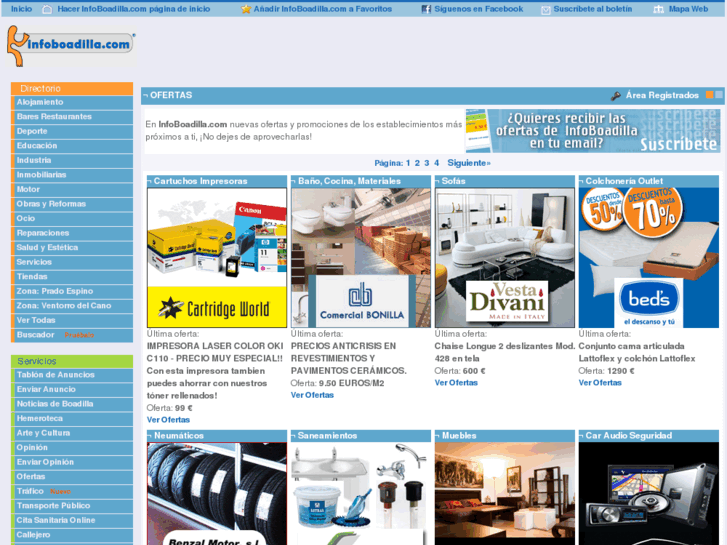Click the Facebook icon in top bar
This screenshot has height=545, width=727.
point(426,9)
